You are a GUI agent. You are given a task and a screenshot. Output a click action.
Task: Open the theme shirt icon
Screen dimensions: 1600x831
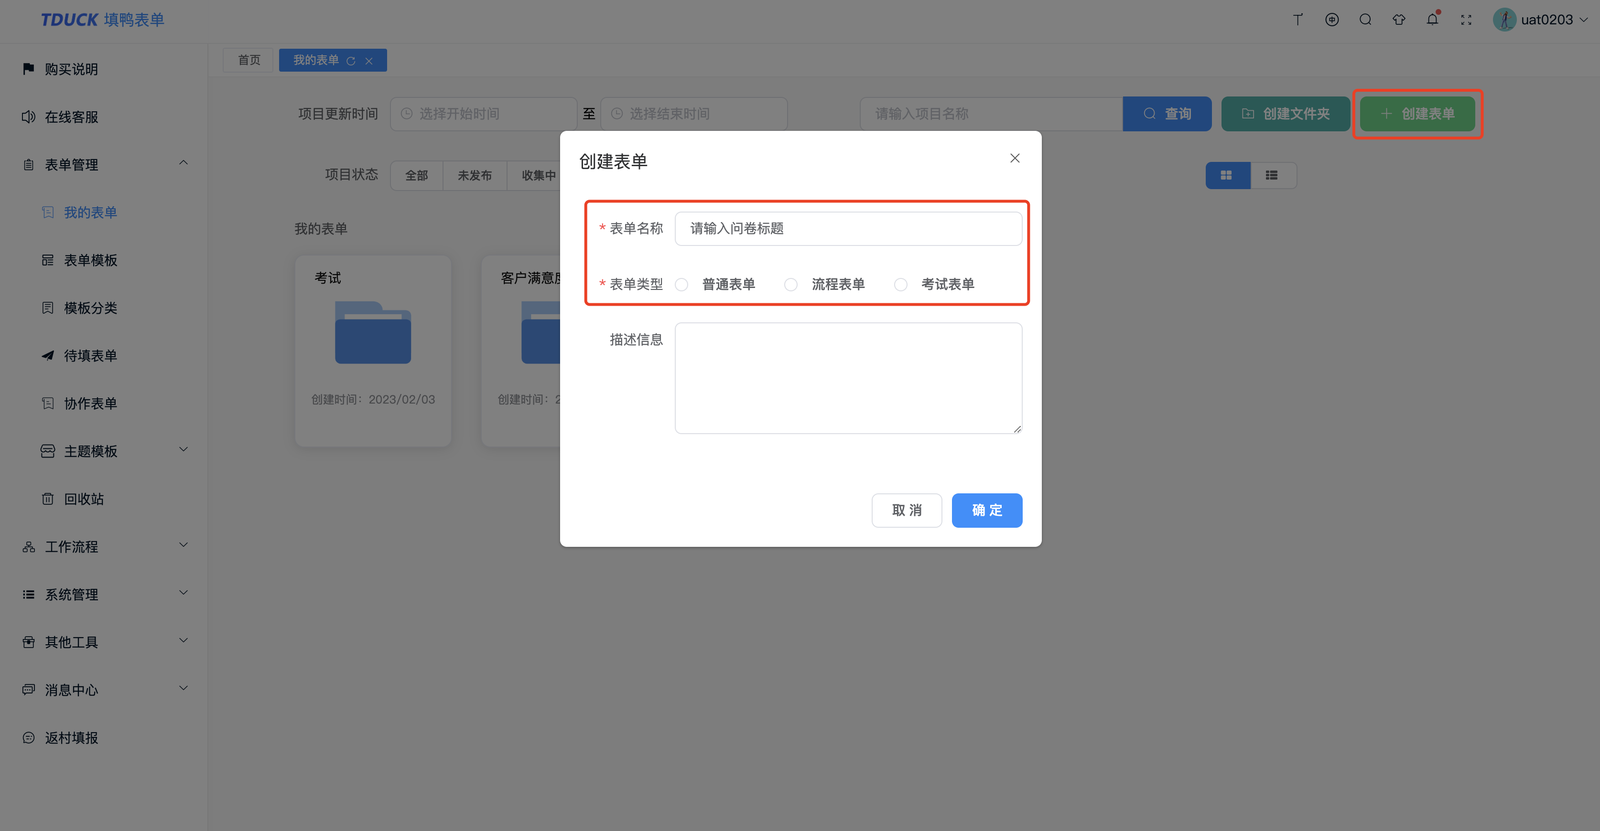pos(1399,19)
